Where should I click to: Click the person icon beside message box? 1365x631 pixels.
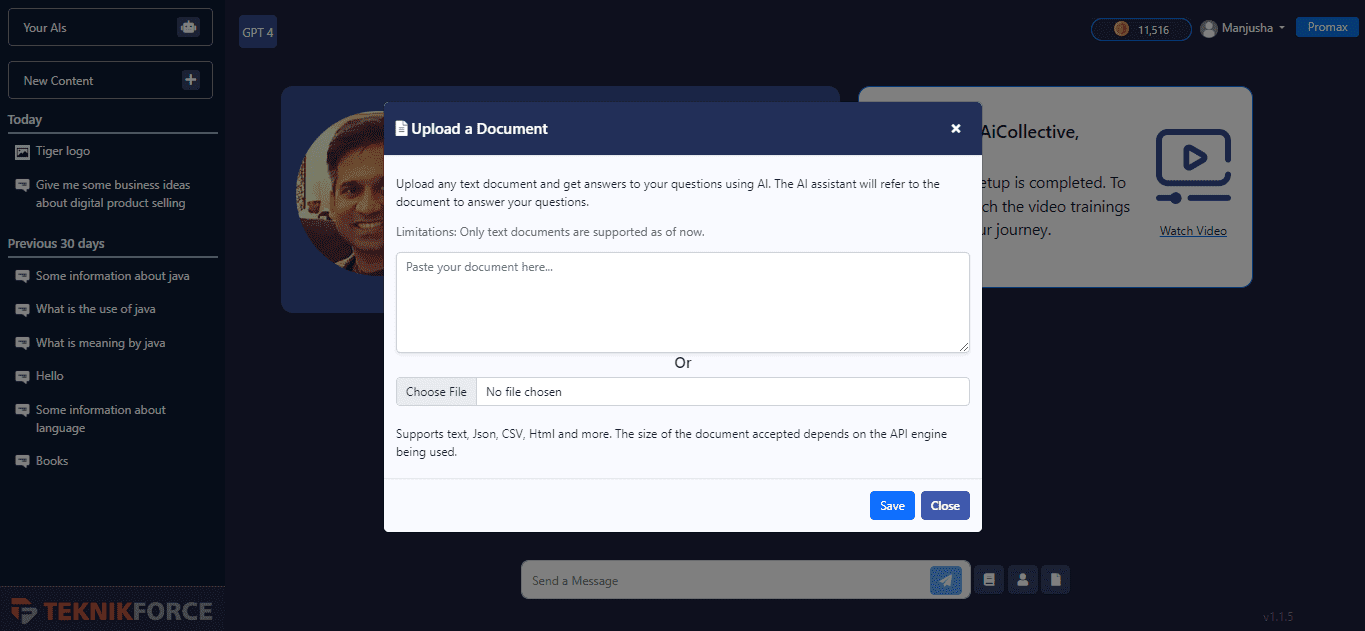(1022, 579)
